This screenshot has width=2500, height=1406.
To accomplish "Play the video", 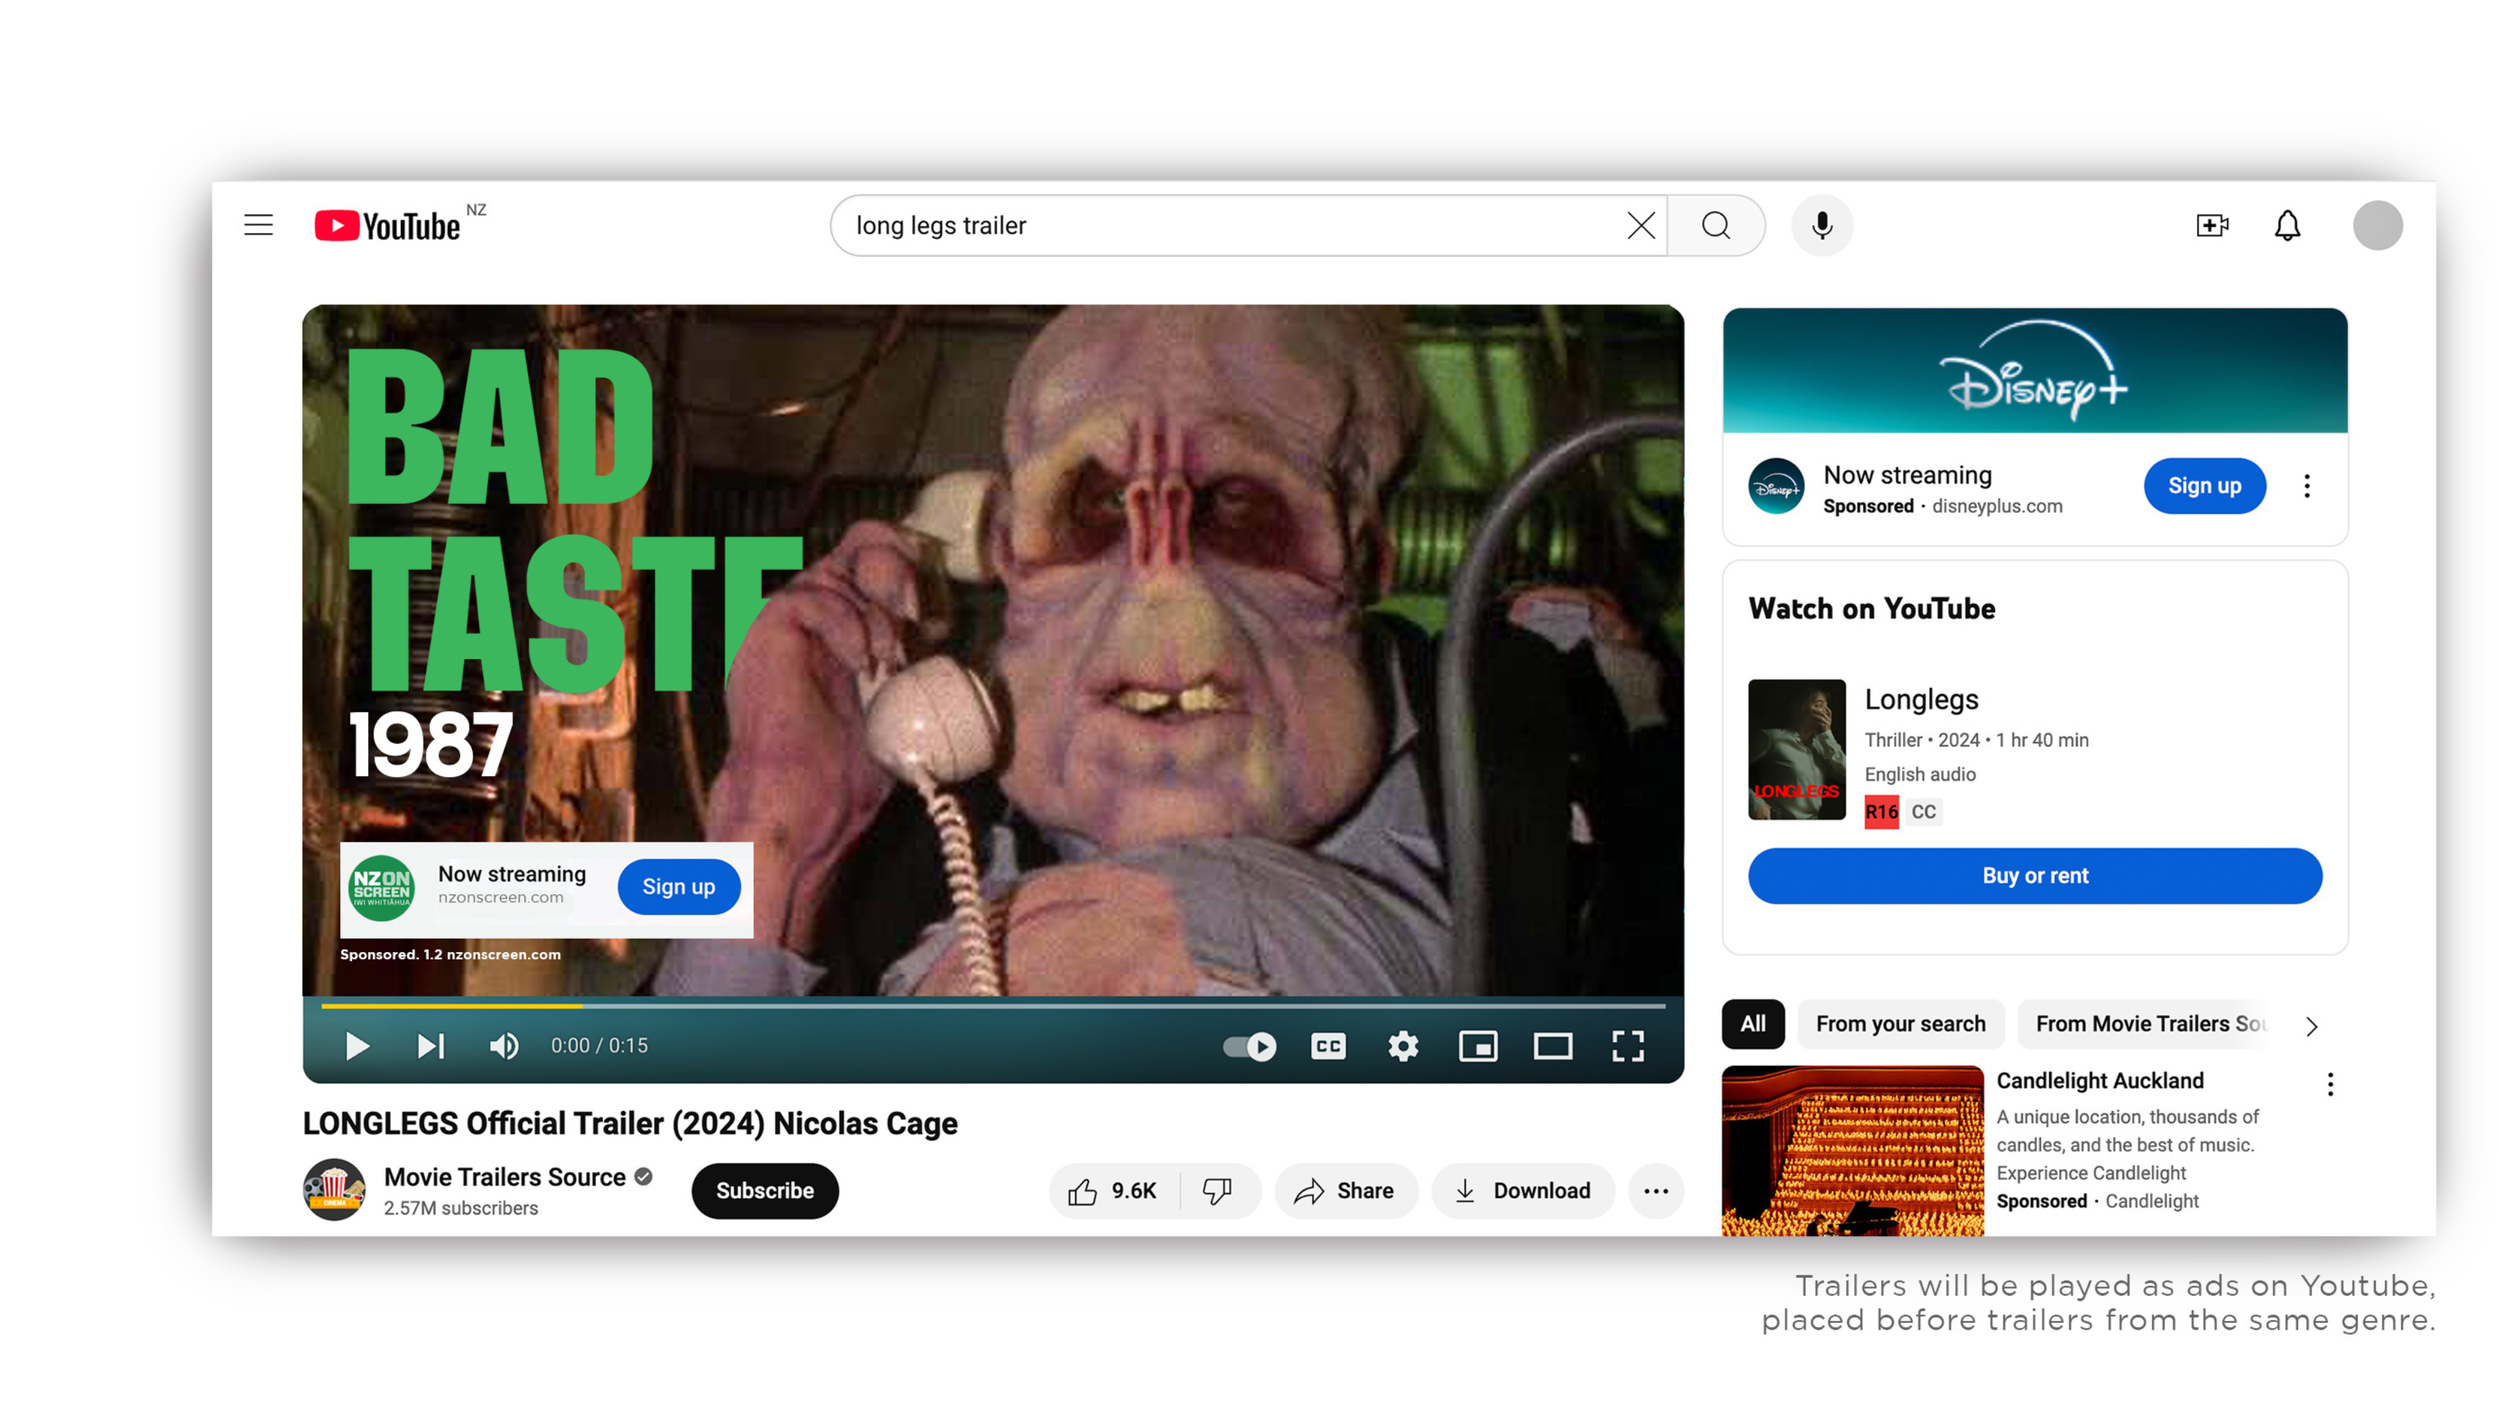I will click(357, 1046).
